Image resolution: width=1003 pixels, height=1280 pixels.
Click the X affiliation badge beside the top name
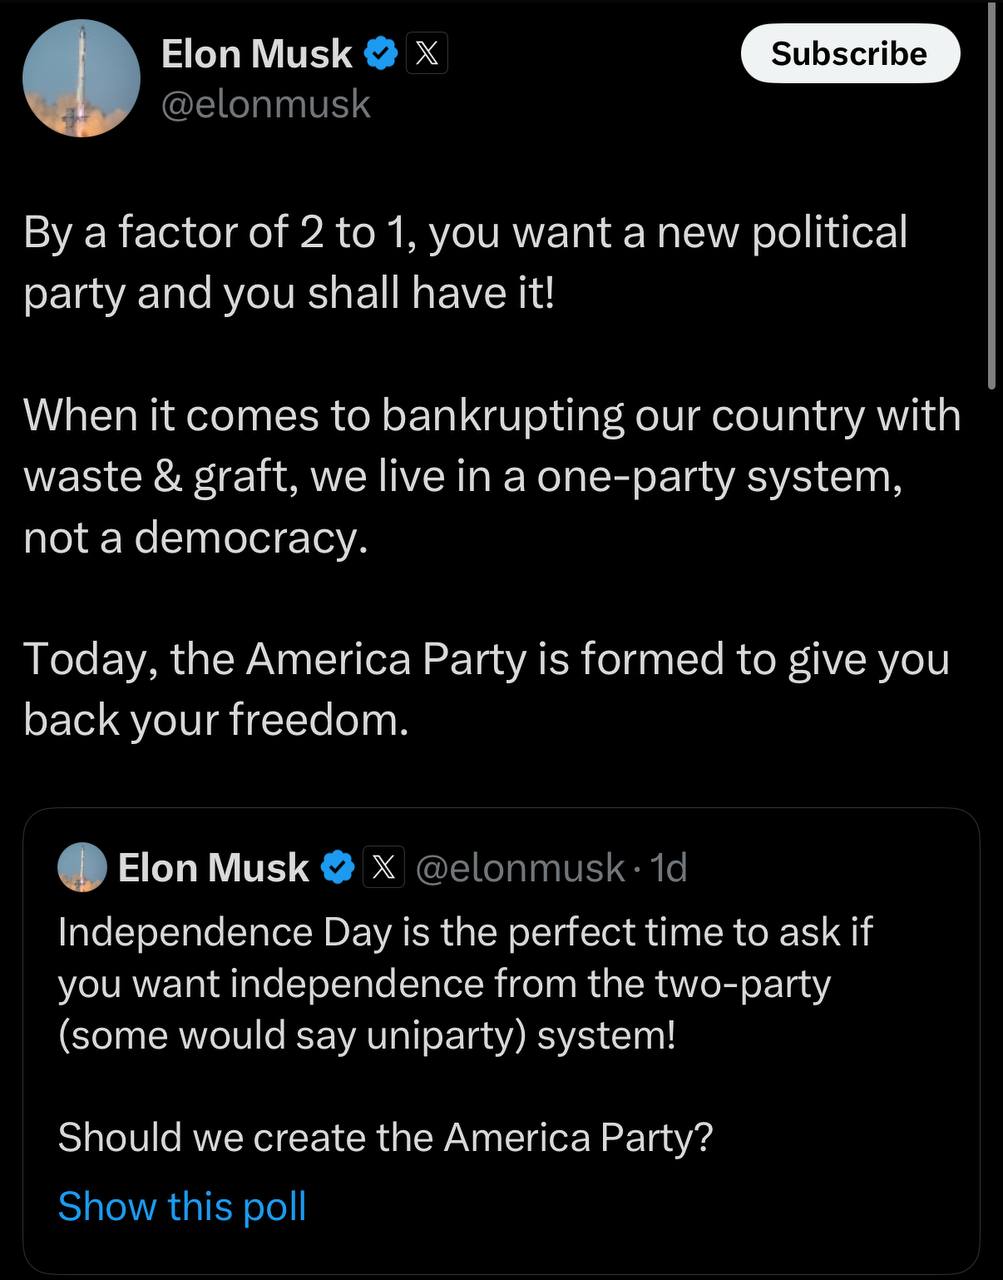(x=427, y=54)
